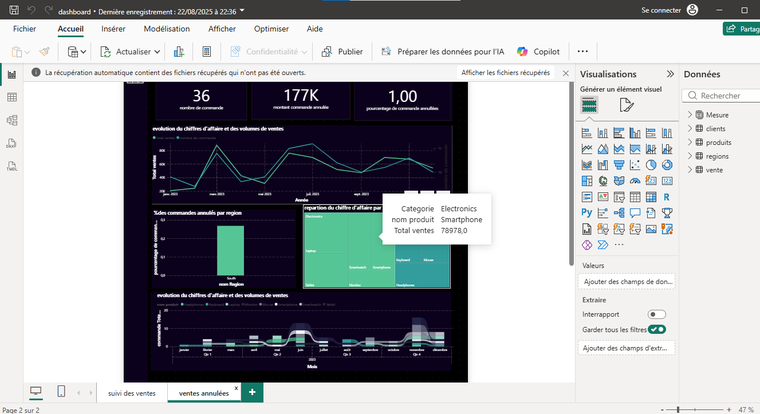Expand the vente table in Données
The height and width of the screenshot is (414, 760).
[x=689, y=168]
